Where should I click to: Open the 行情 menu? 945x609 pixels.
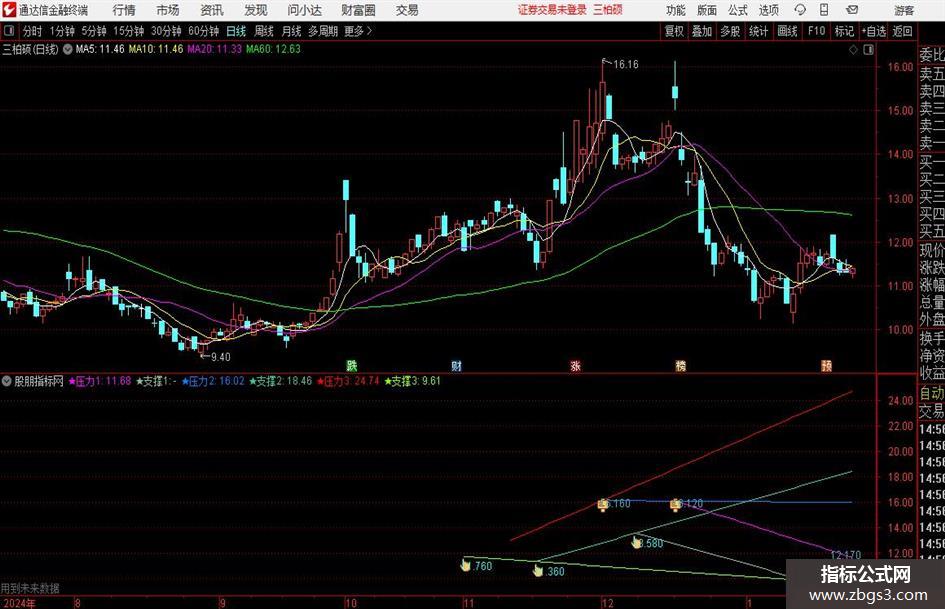click(124, 10)
